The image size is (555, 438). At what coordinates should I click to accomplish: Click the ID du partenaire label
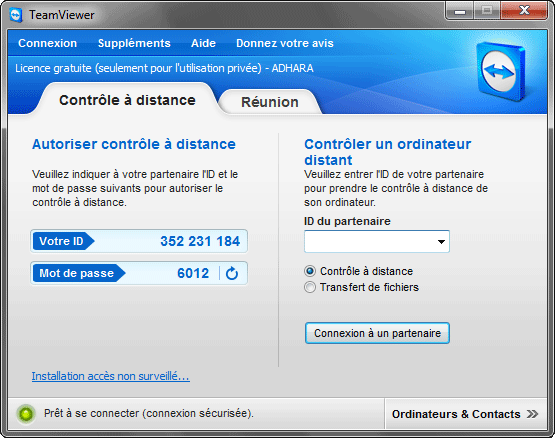pyautogui.click(x=347, y=221)
